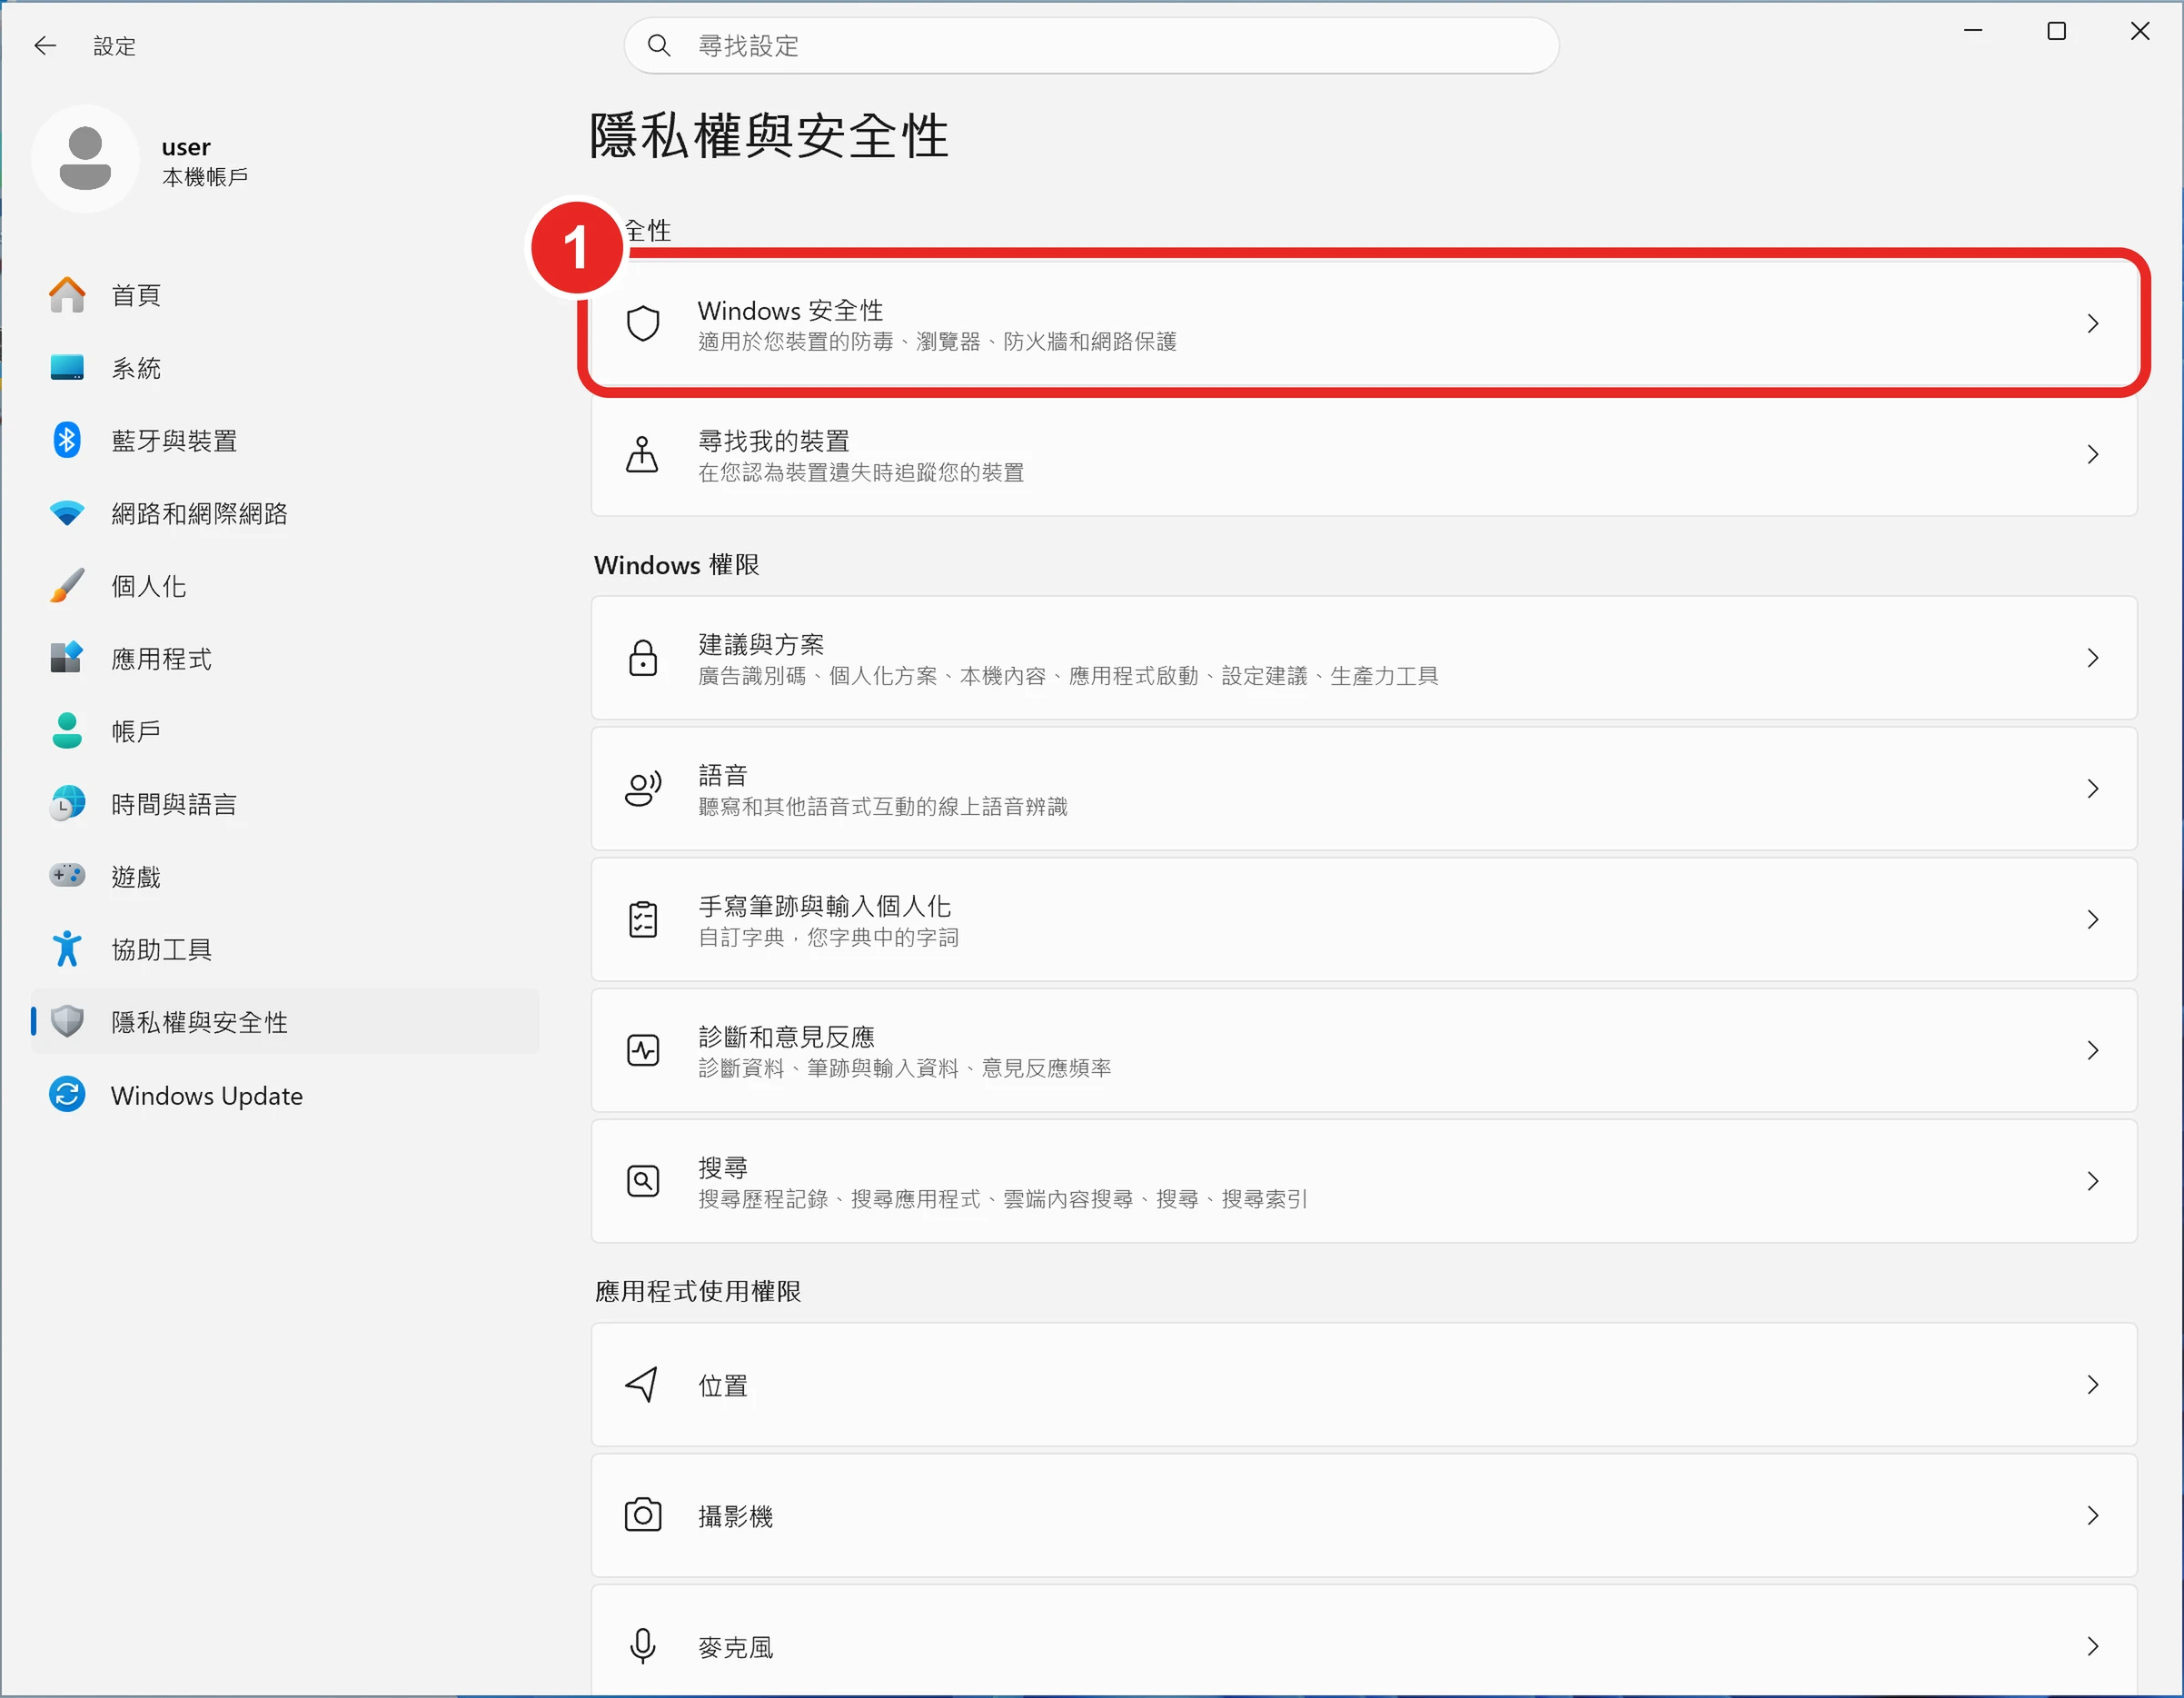Screen dimensions: 2184x1698
Task: Click the padlock icon in 建議與方案 row
Action: (643, 658)
